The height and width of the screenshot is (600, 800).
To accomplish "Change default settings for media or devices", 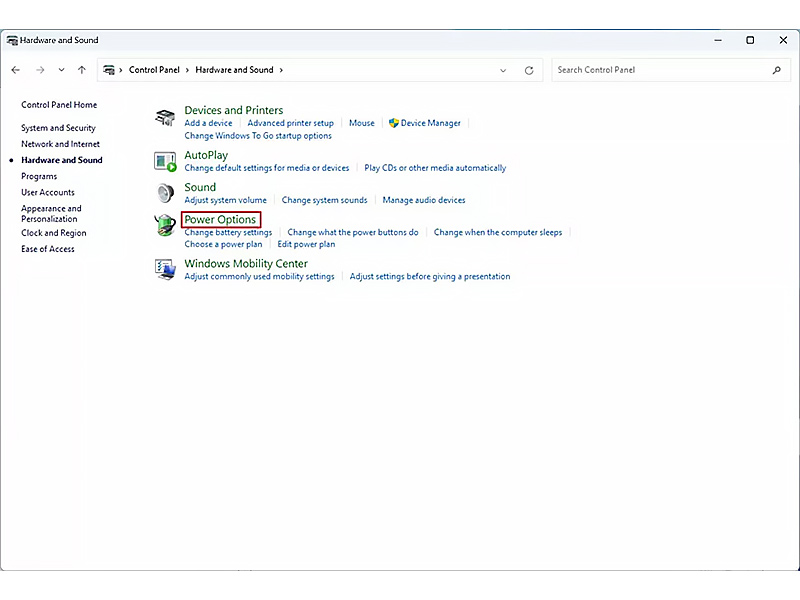I will click(267, 168).
